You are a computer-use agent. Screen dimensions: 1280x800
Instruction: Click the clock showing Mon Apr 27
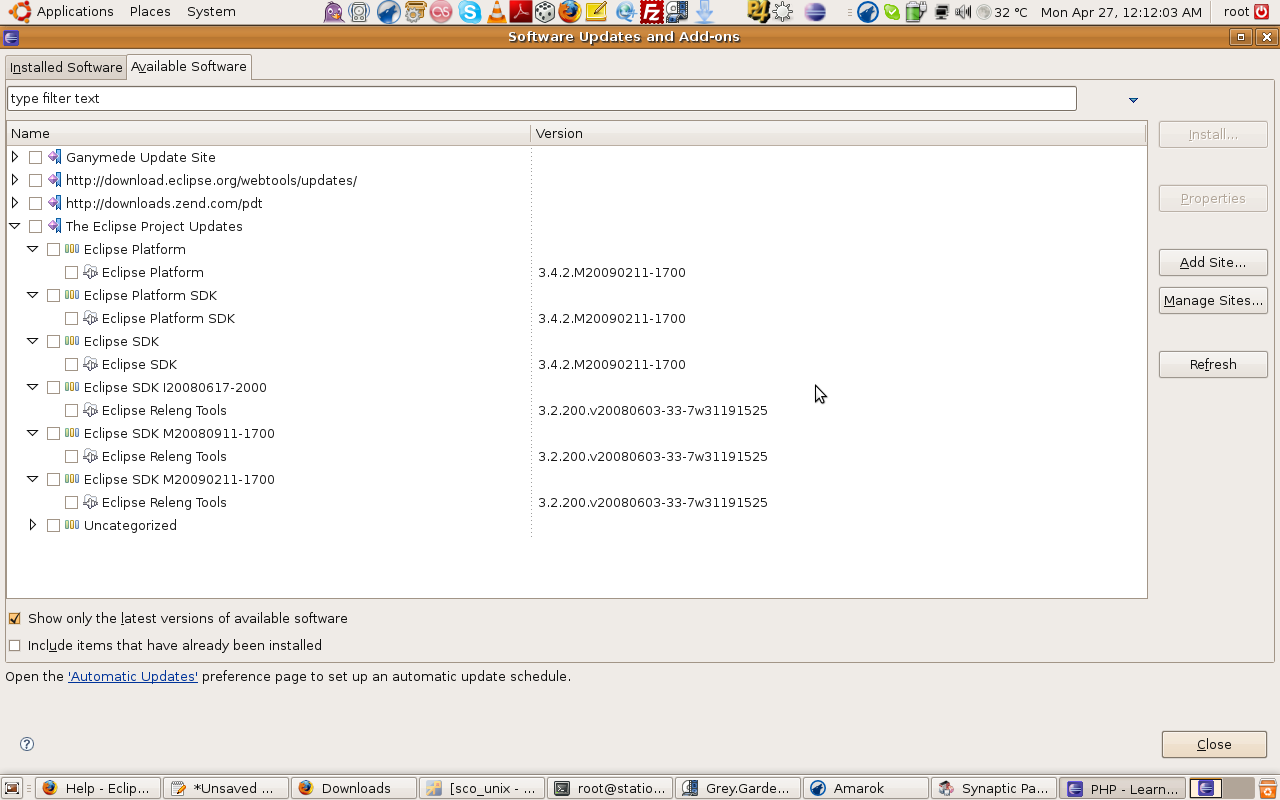1121,12
